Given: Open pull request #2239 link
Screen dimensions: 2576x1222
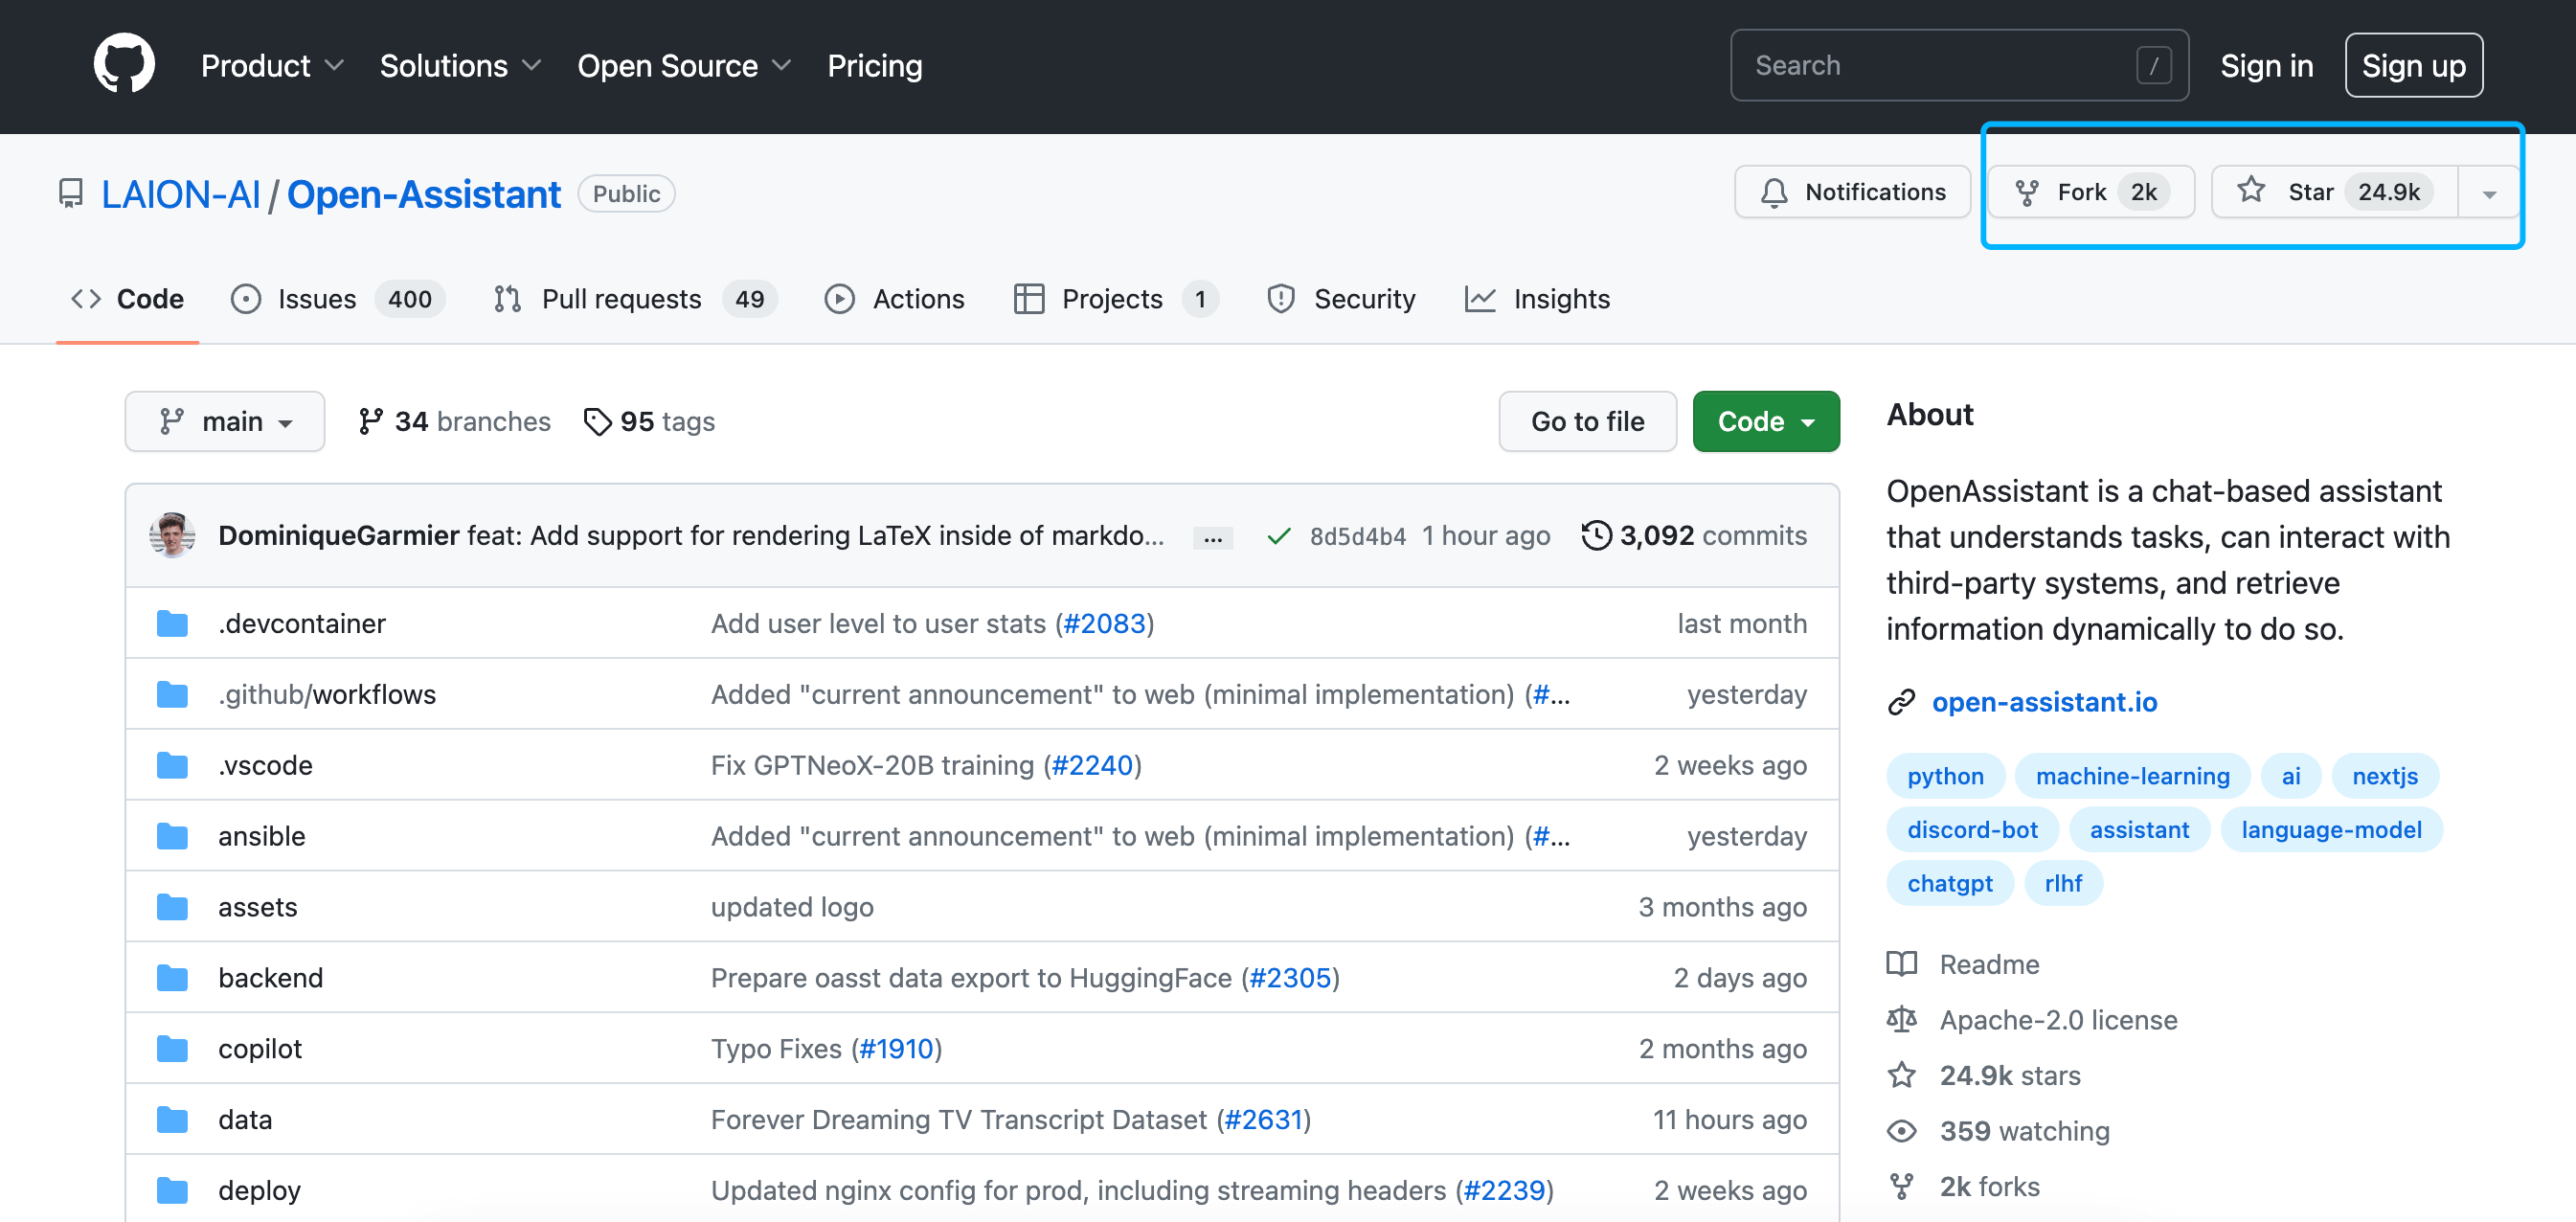Looking at the screenshot, I should pos(1504,1190).
